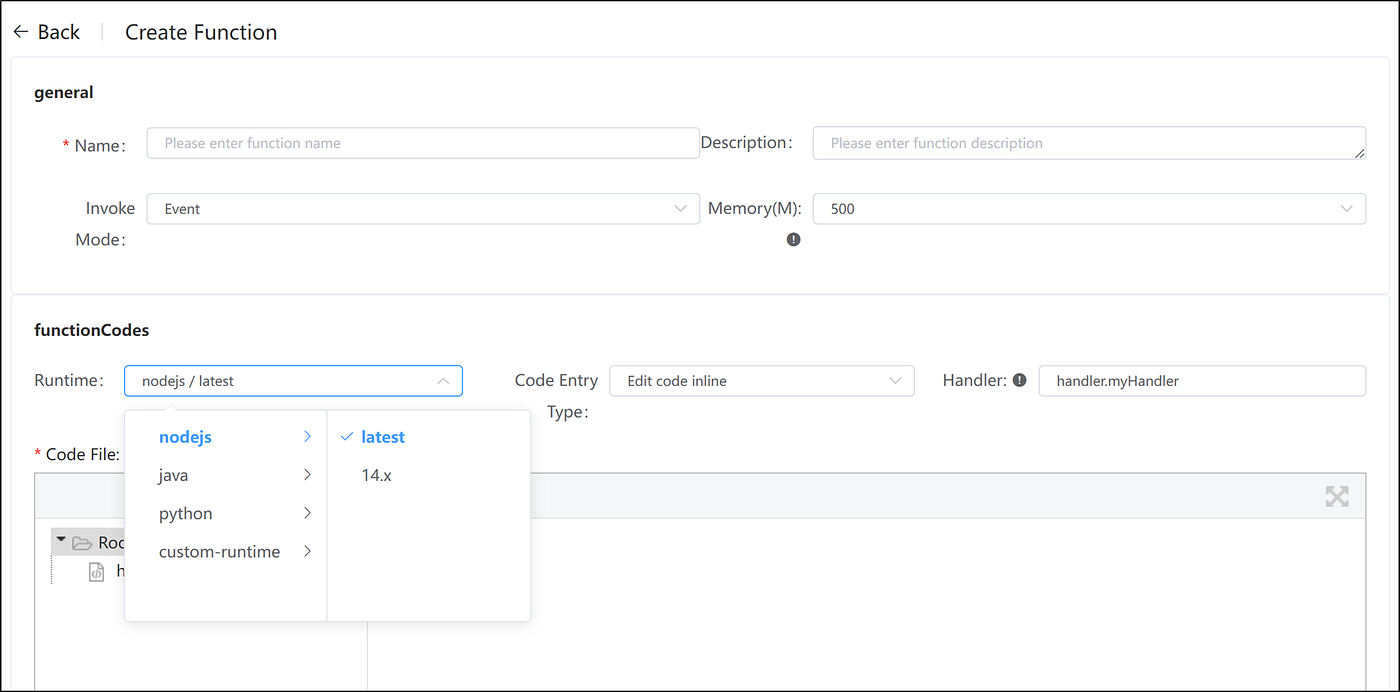This screenshot has width=1400, height=692.
Task: Select the latest version option
Action: 383,437
